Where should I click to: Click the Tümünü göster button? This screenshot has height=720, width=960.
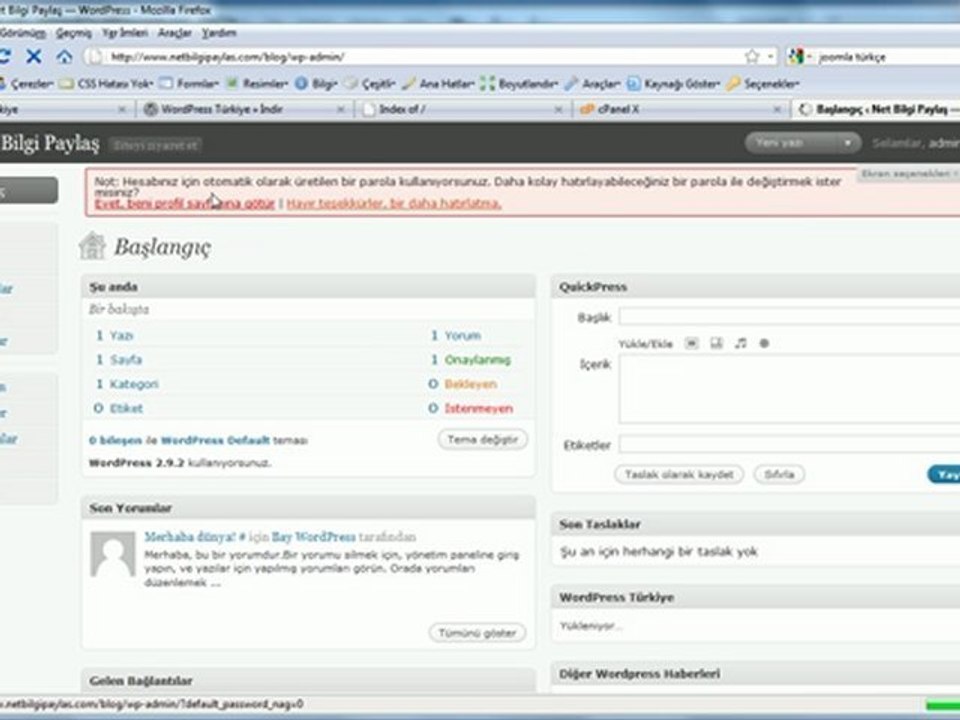(x=477, y=633)
